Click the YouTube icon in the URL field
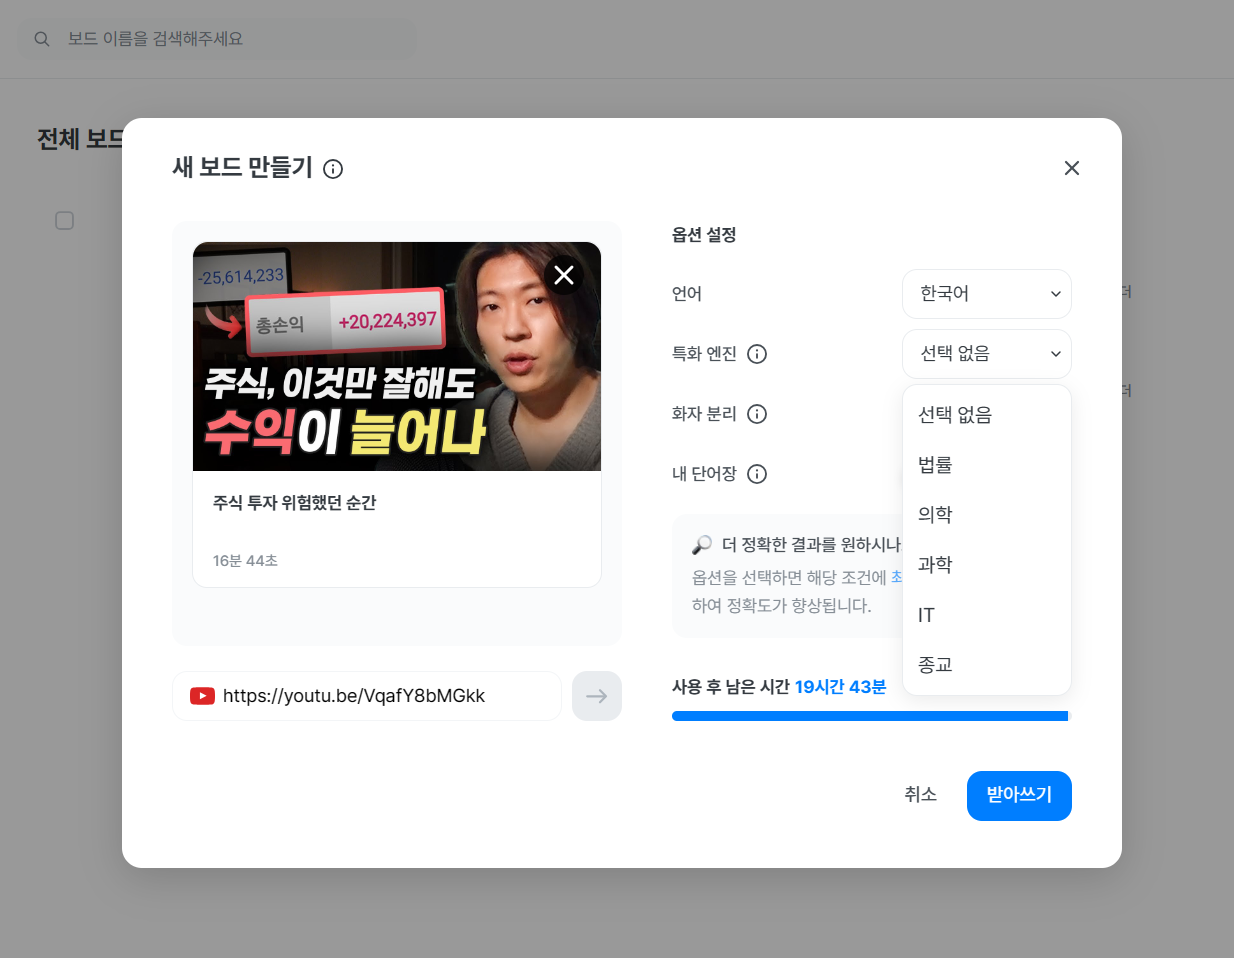Image resolution: width=1234 pixels, height=958 pixels. point(202,696)
